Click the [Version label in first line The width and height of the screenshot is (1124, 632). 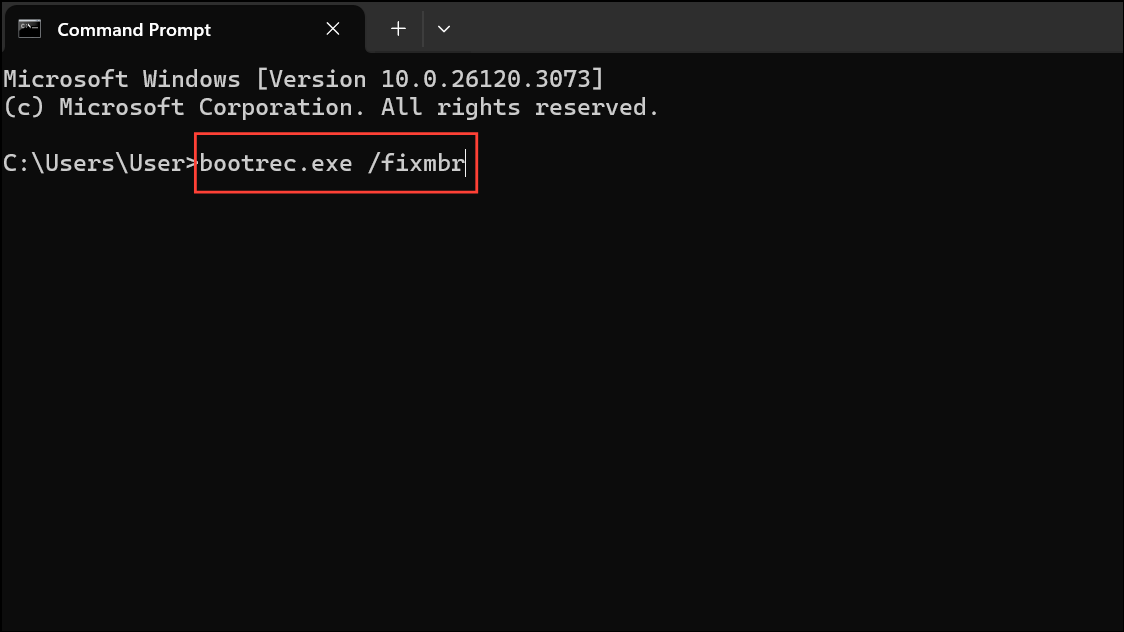click(x=311, y=79)
